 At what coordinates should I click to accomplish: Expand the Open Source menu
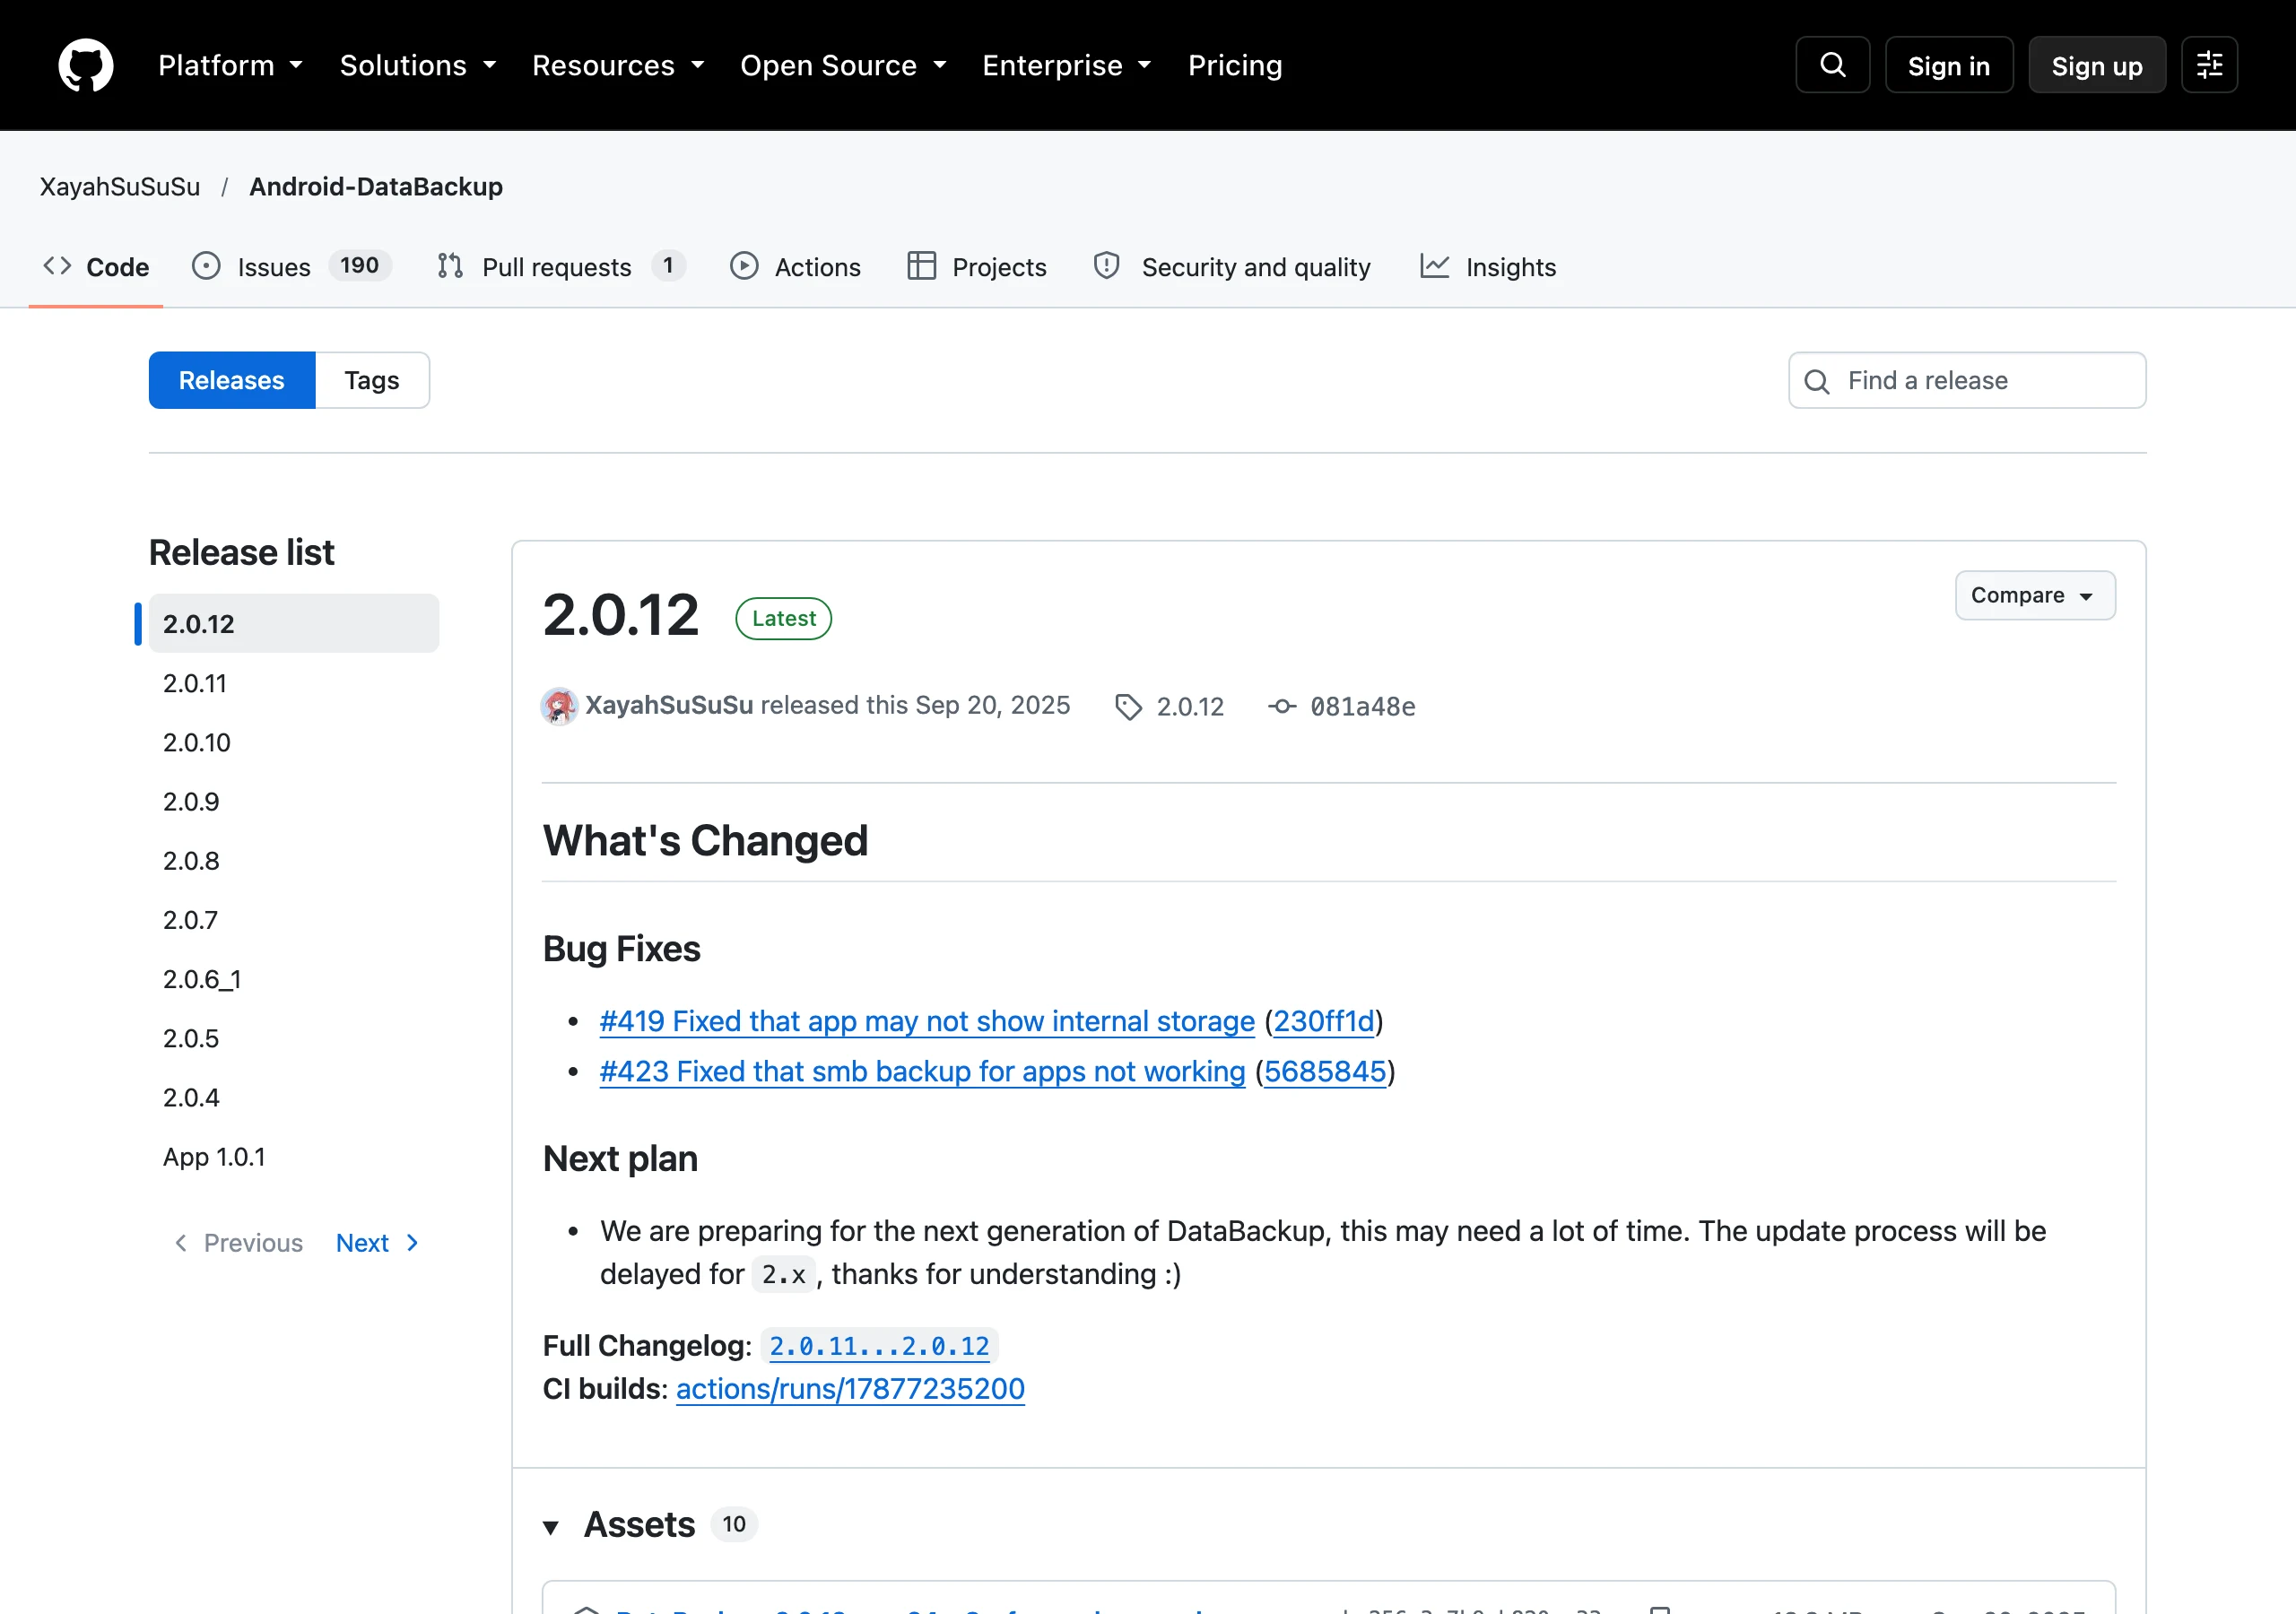(843, 66)
